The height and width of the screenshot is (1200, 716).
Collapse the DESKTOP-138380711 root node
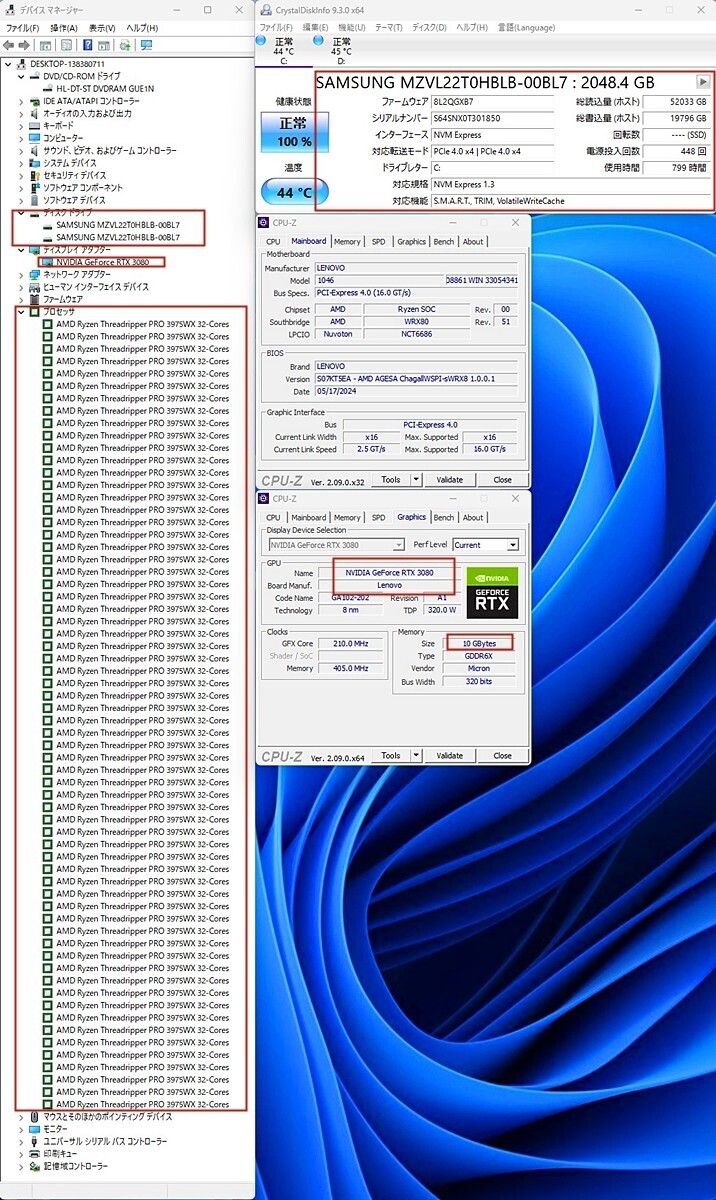[x=9, y=64]
